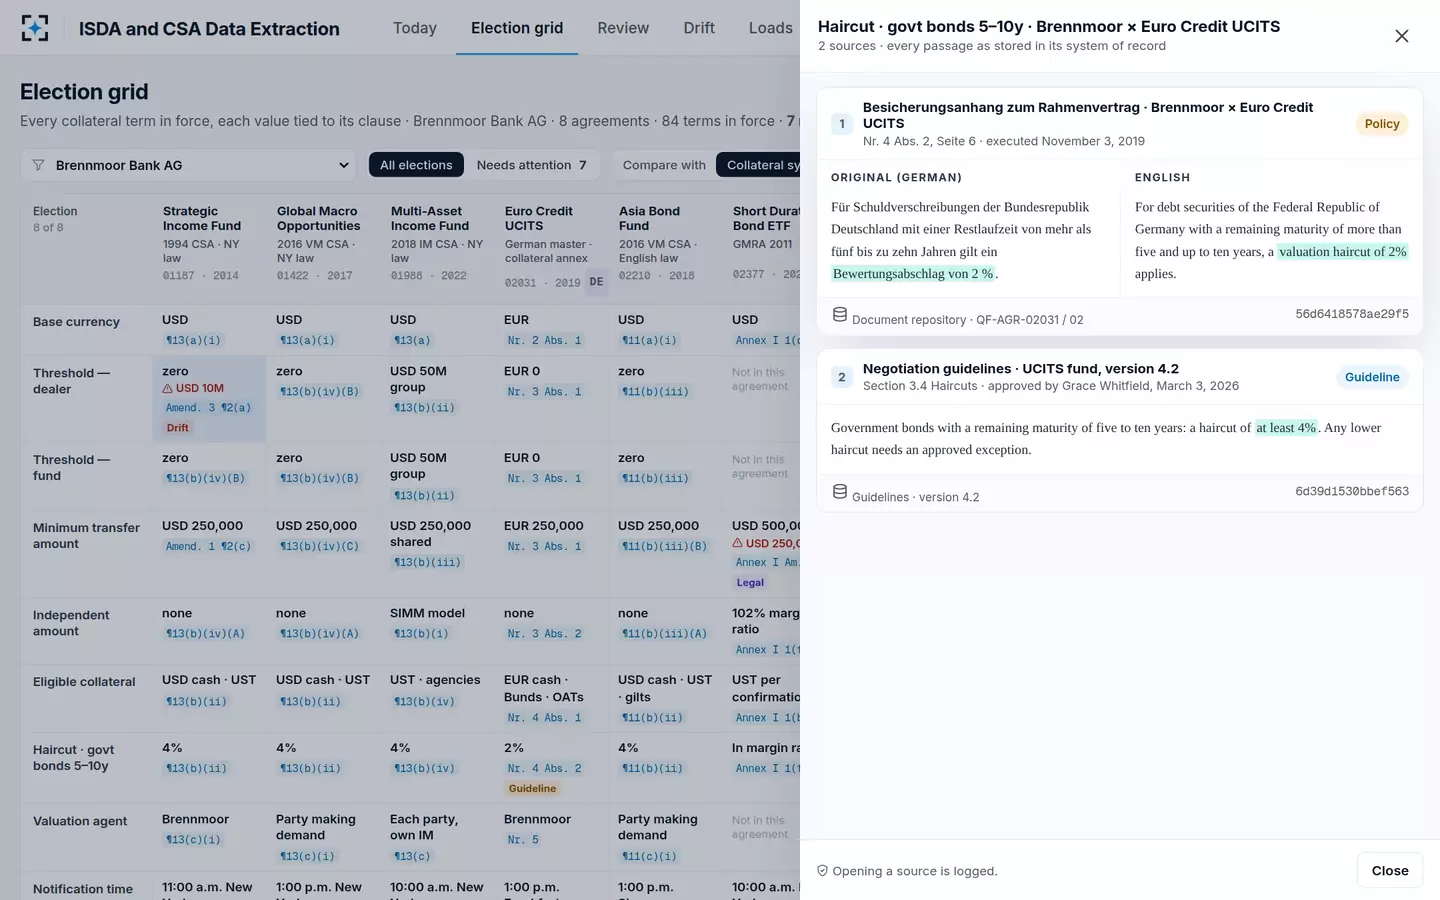The height and width of the screenshot is (900, 1440).
Task: Click the shield icon beside 'Opening a source is logged'
Action: [822, 871]
